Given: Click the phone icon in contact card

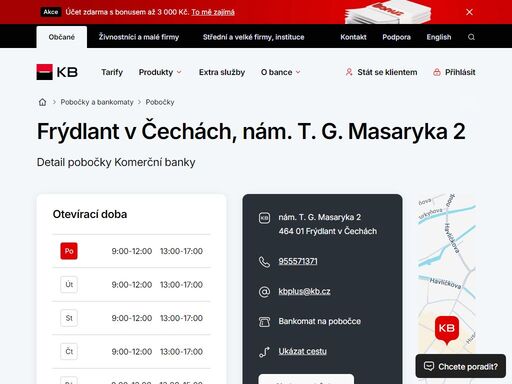Looking at the screenshot, I should pyautogui.click(x=264, y=262).
